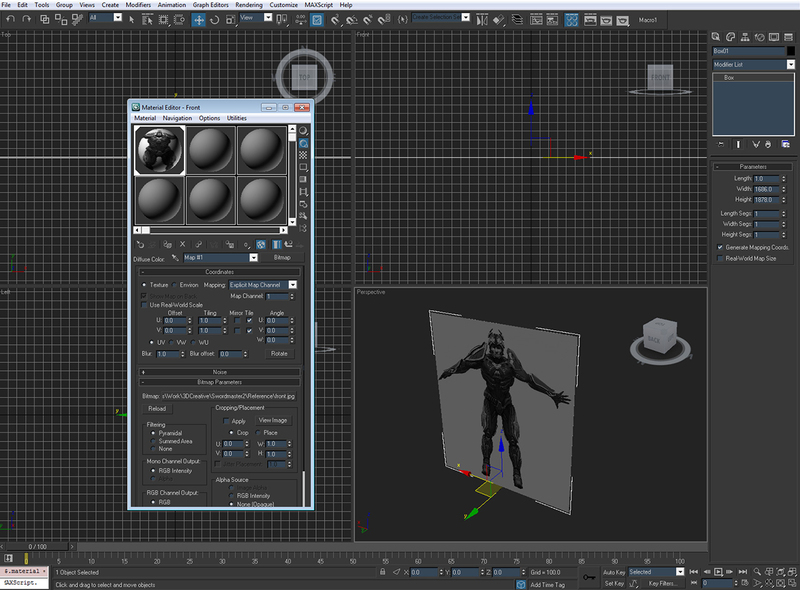Image resolution: width=800 pixels, height=590 pixels.
Task: Toggle the U Tile checkbox
Action: click(249, 321)
